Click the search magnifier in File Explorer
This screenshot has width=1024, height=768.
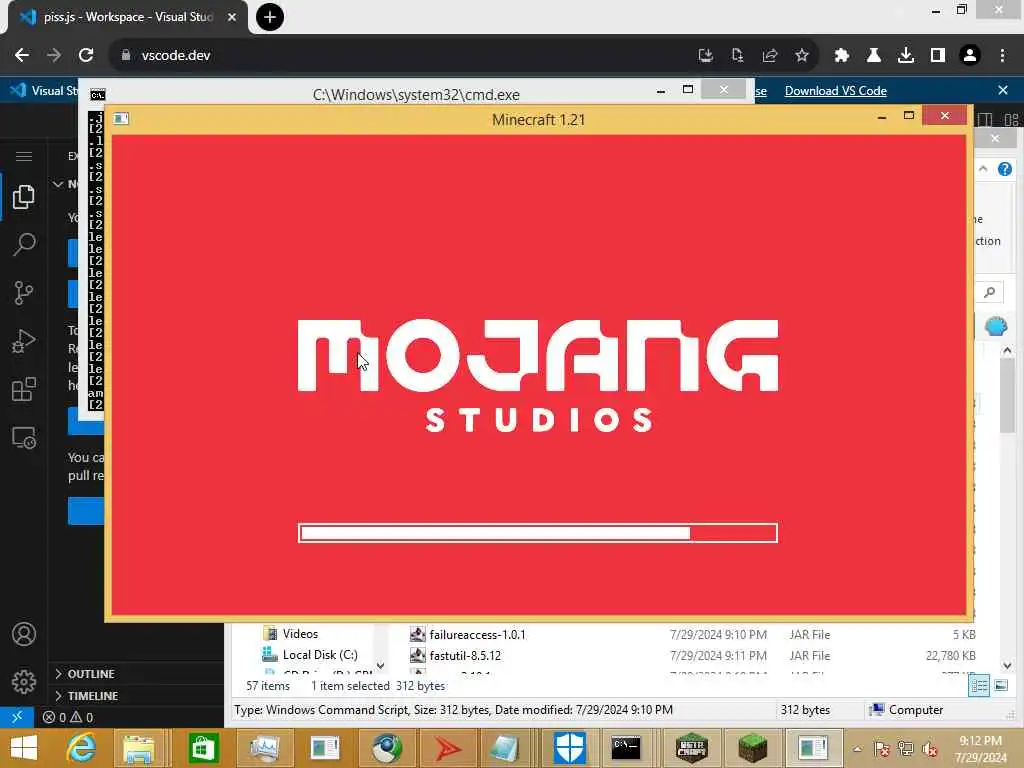(x=990, y=292)
